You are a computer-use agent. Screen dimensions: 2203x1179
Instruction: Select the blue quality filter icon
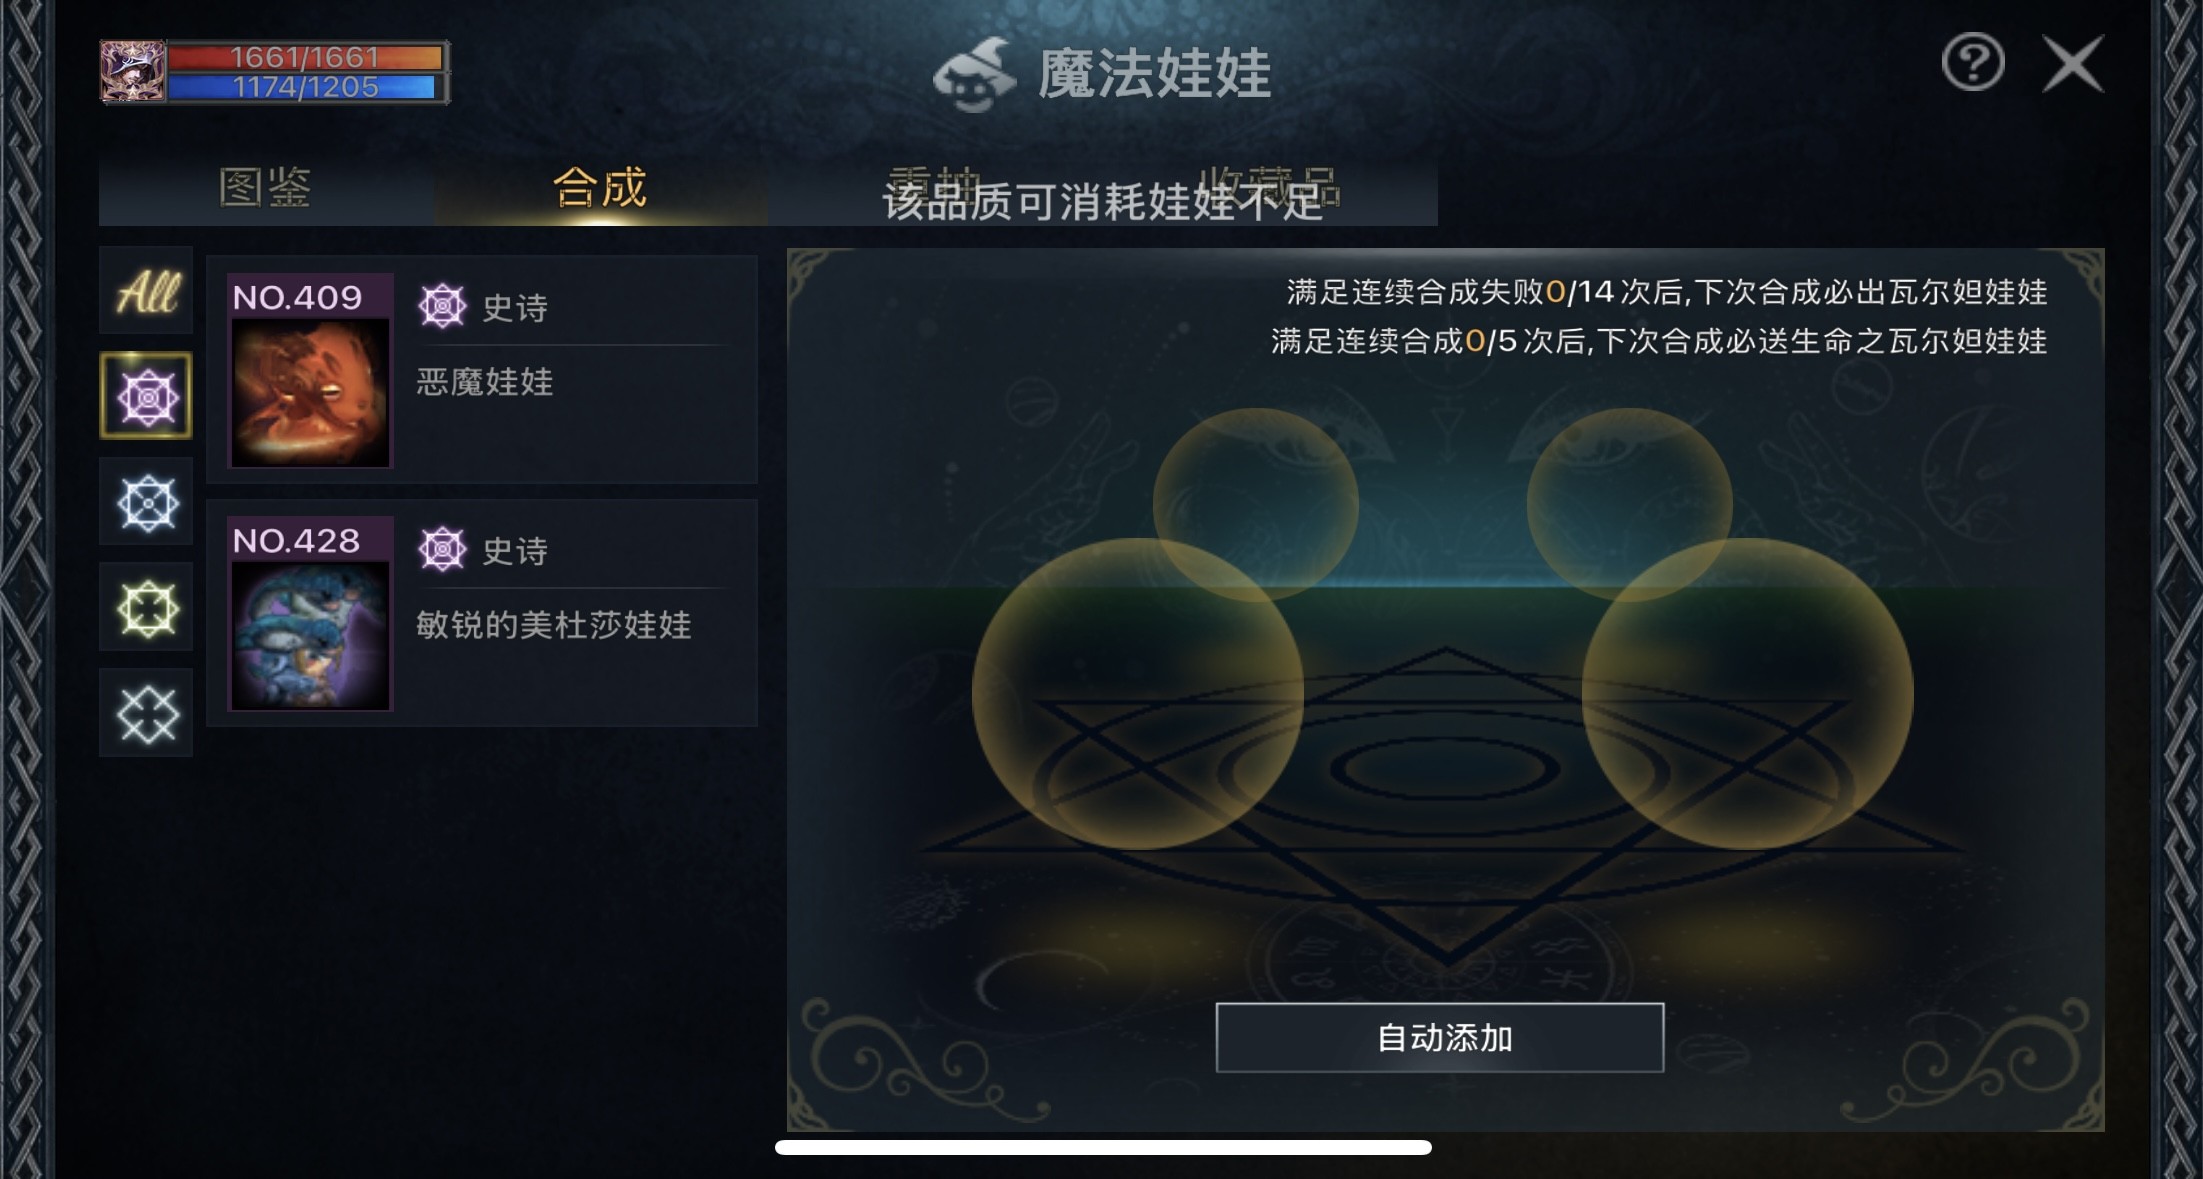pyautogui.click(x=146, y=502)
